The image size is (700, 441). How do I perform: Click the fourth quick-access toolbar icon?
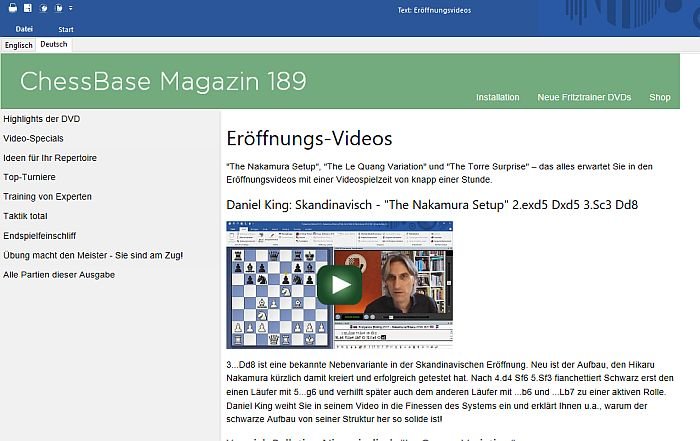58,8
